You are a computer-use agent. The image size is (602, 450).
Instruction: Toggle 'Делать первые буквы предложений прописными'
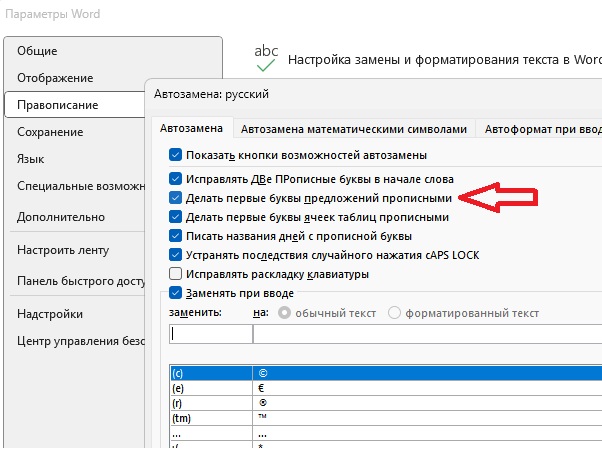(x=175, y=198)
